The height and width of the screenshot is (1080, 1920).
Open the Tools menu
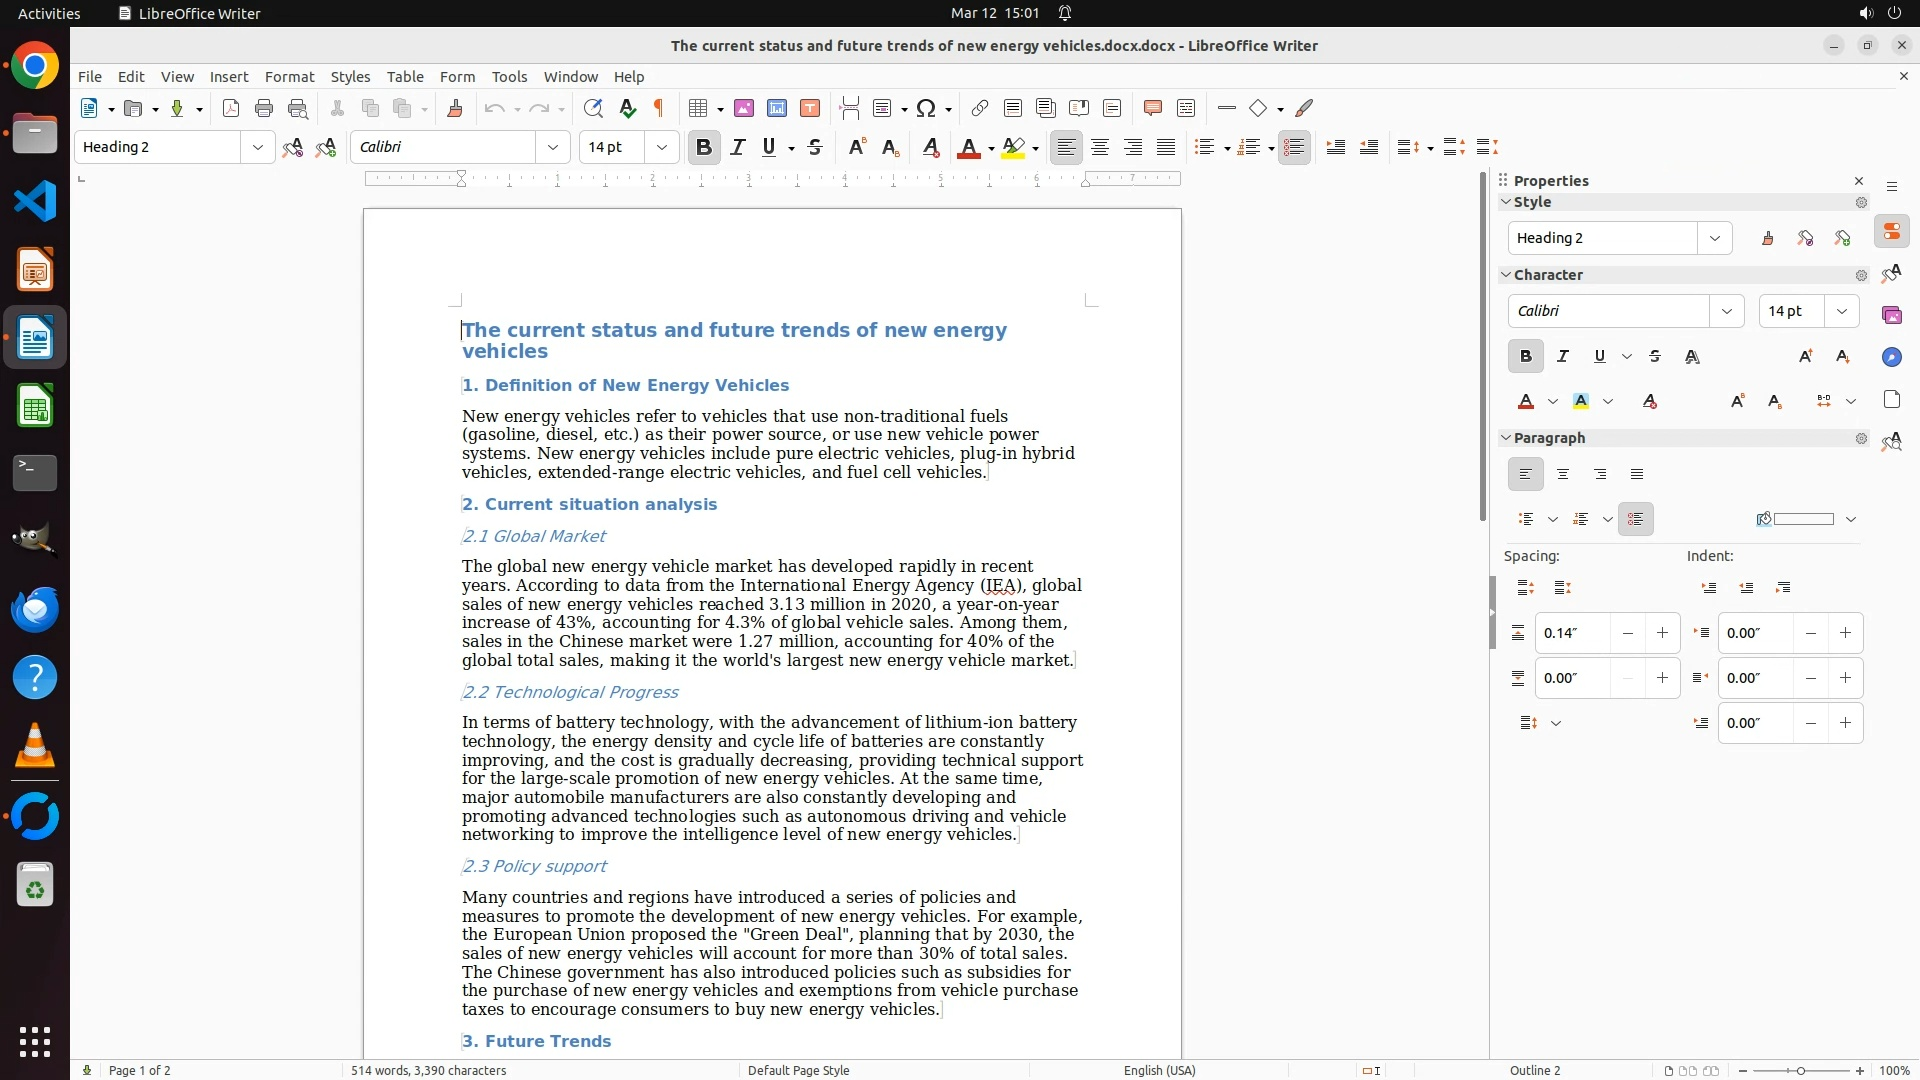509,76
